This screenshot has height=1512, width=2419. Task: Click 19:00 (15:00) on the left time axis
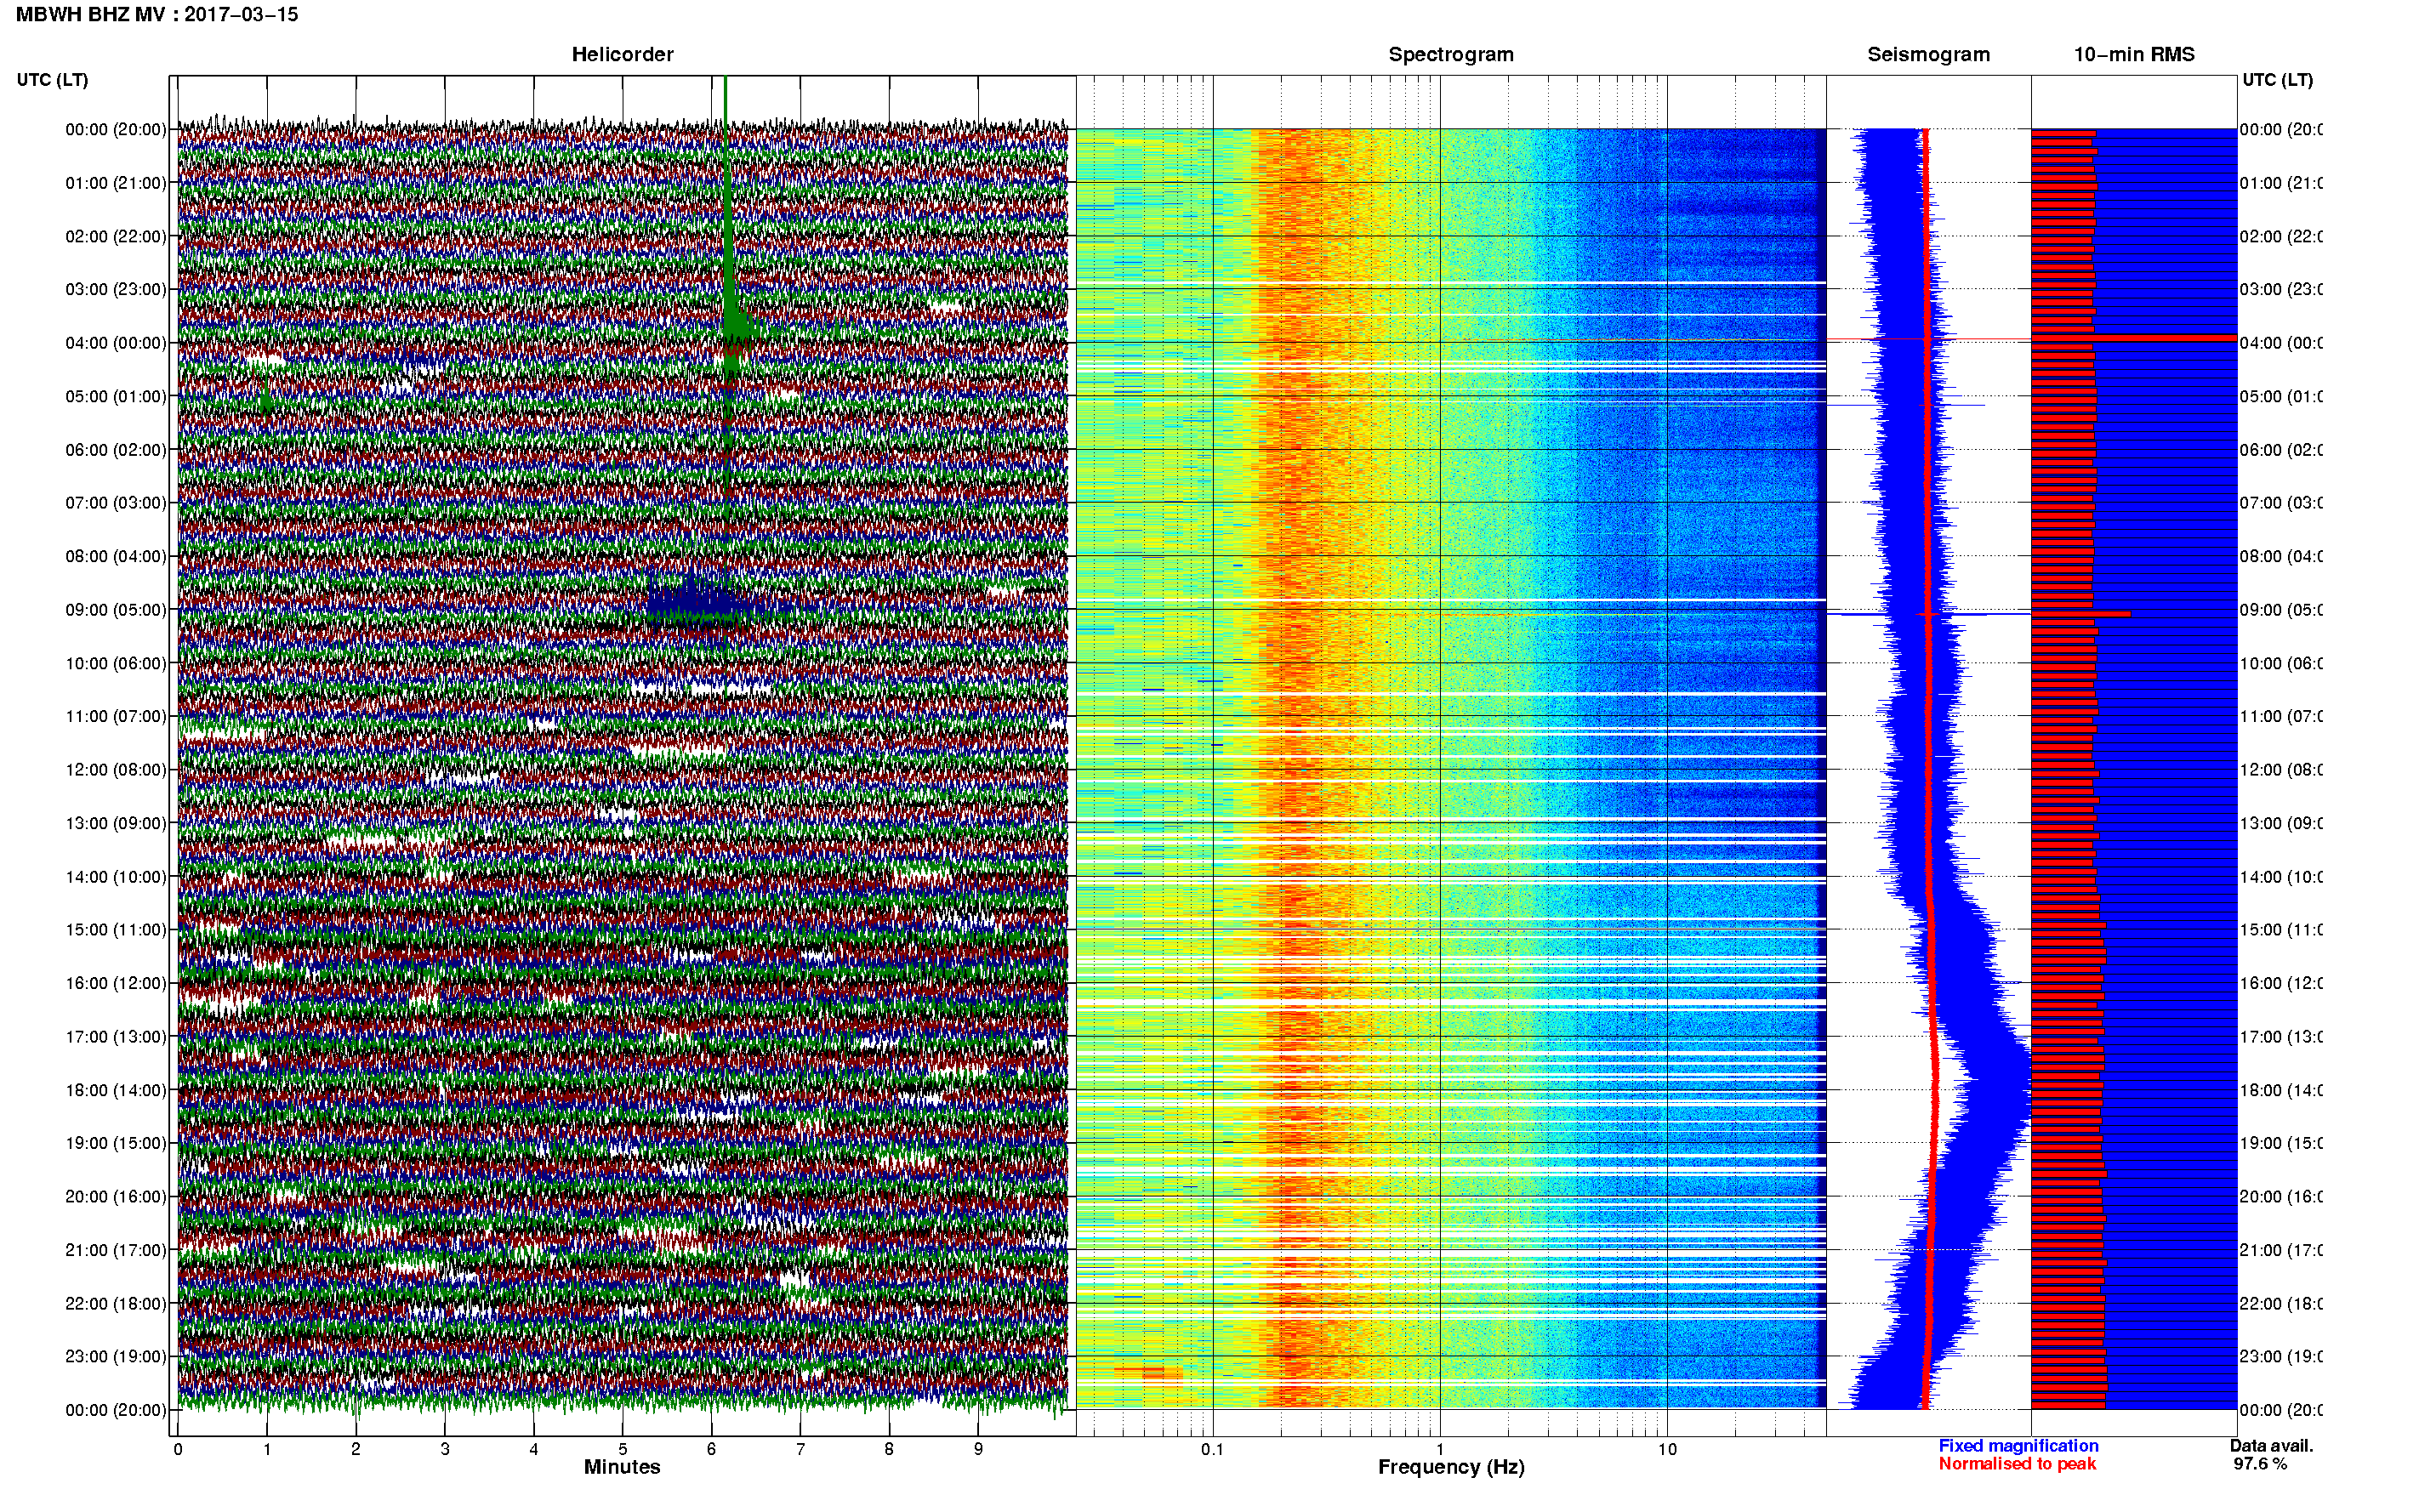click(116, 1143)
